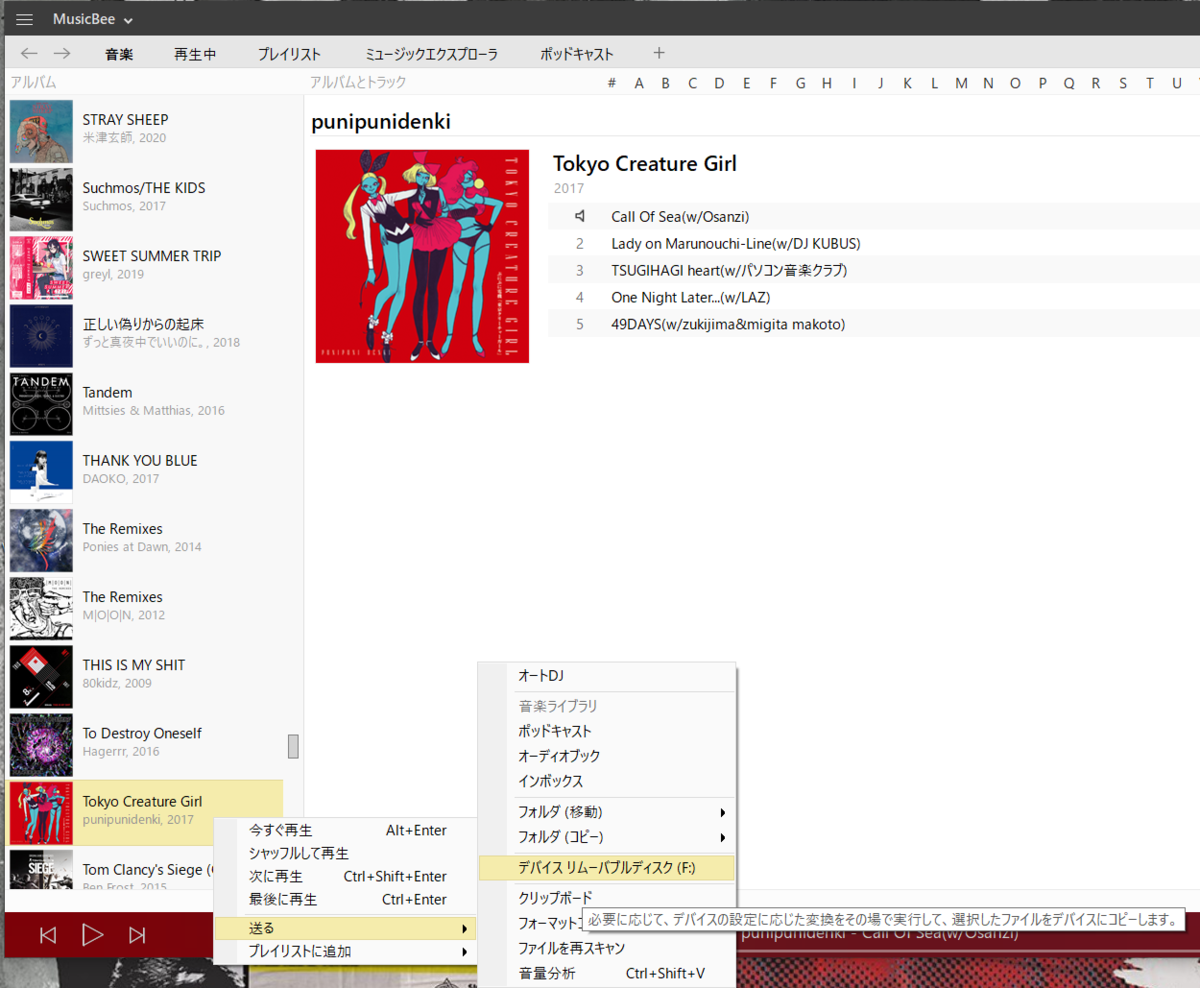
Task: Open the hamburger main menu
Action: coord(26,19)
